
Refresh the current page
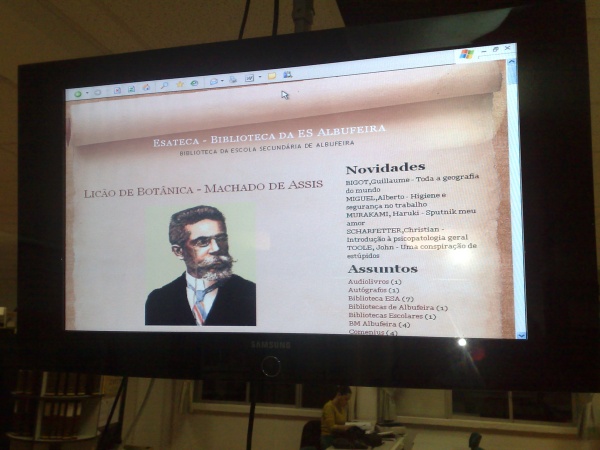coord(131,89)
